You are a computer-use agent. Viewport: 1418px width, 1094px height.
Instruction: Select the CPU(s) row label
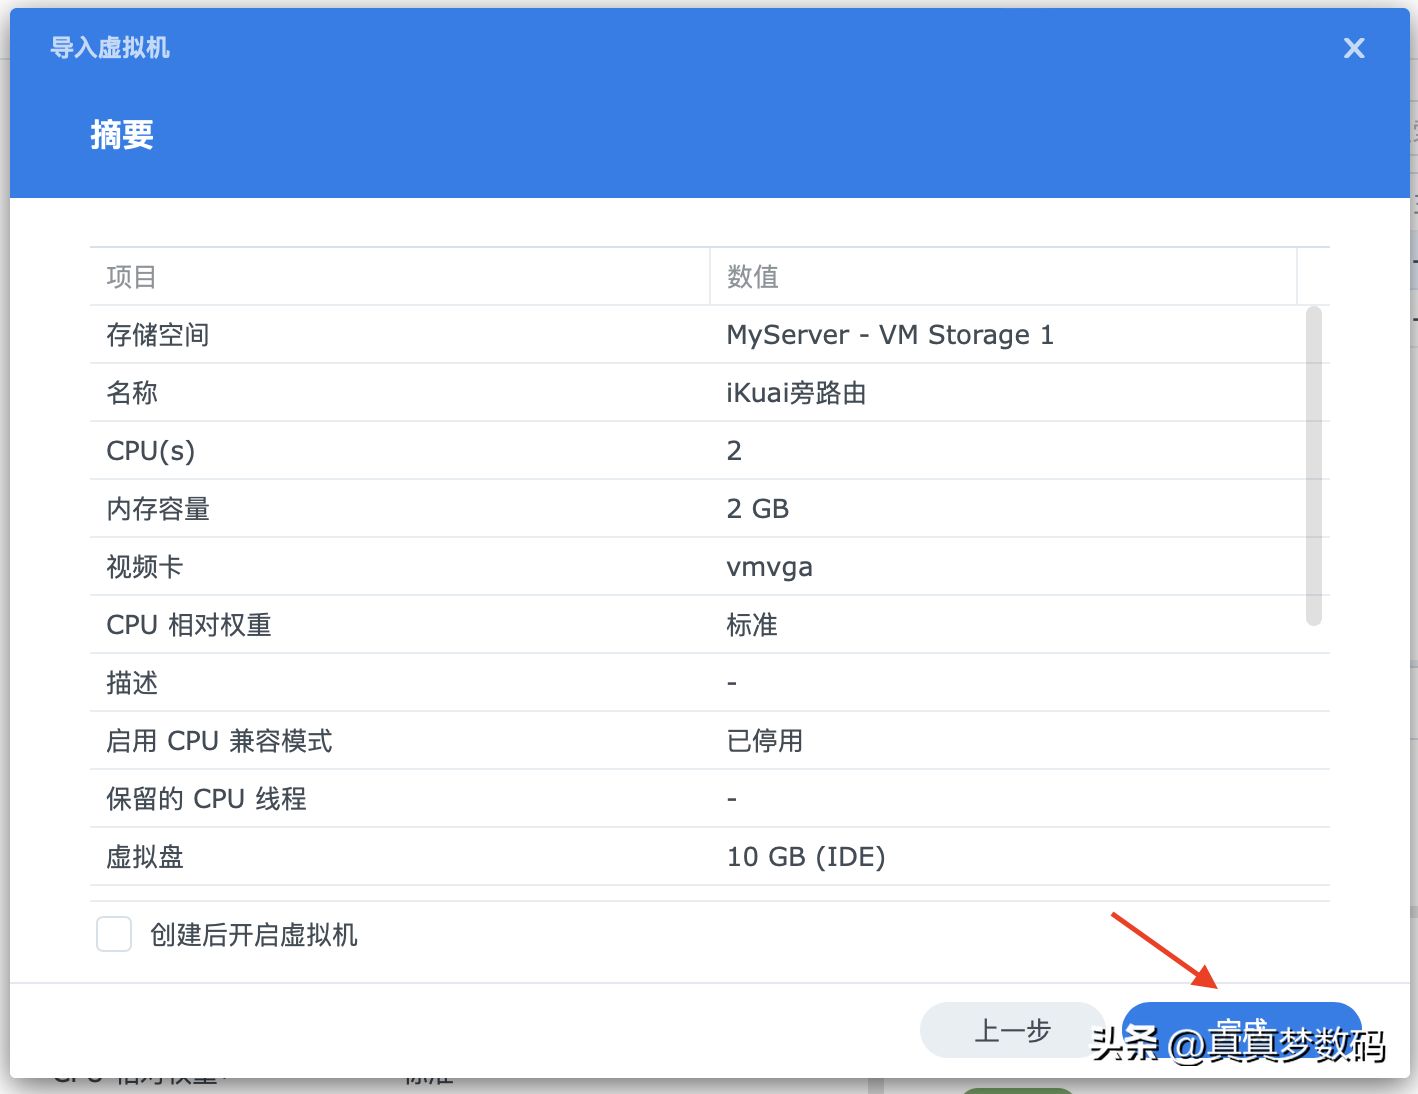click(151, 451)
